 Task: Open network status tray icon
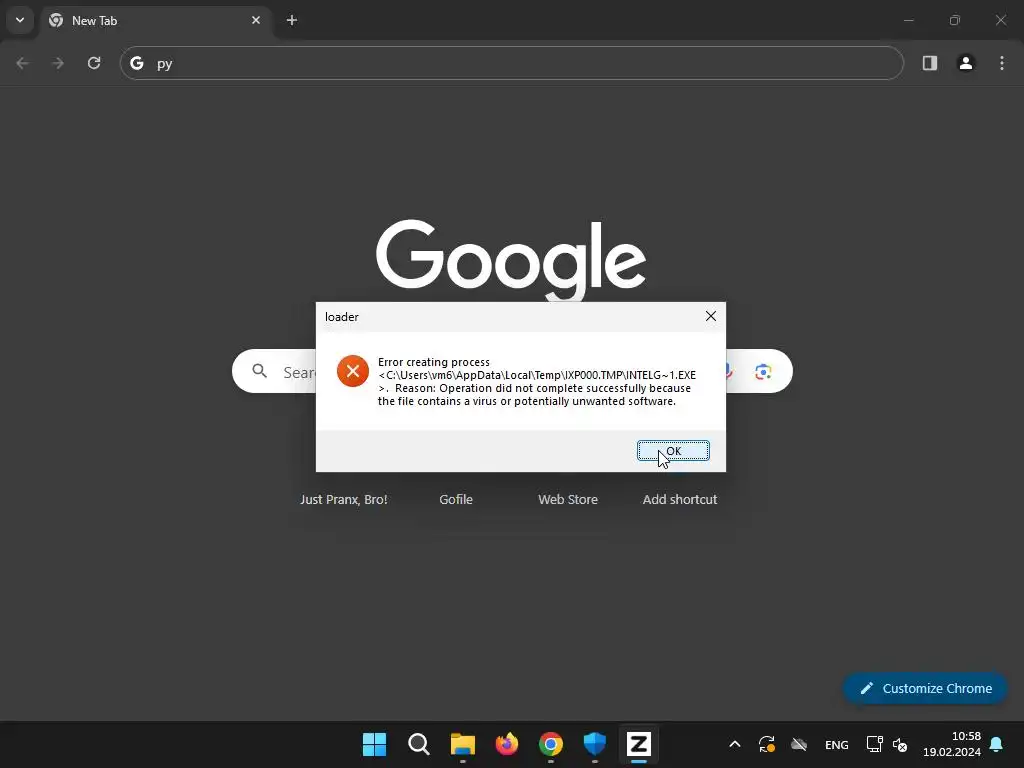click(x=874, y=744)
